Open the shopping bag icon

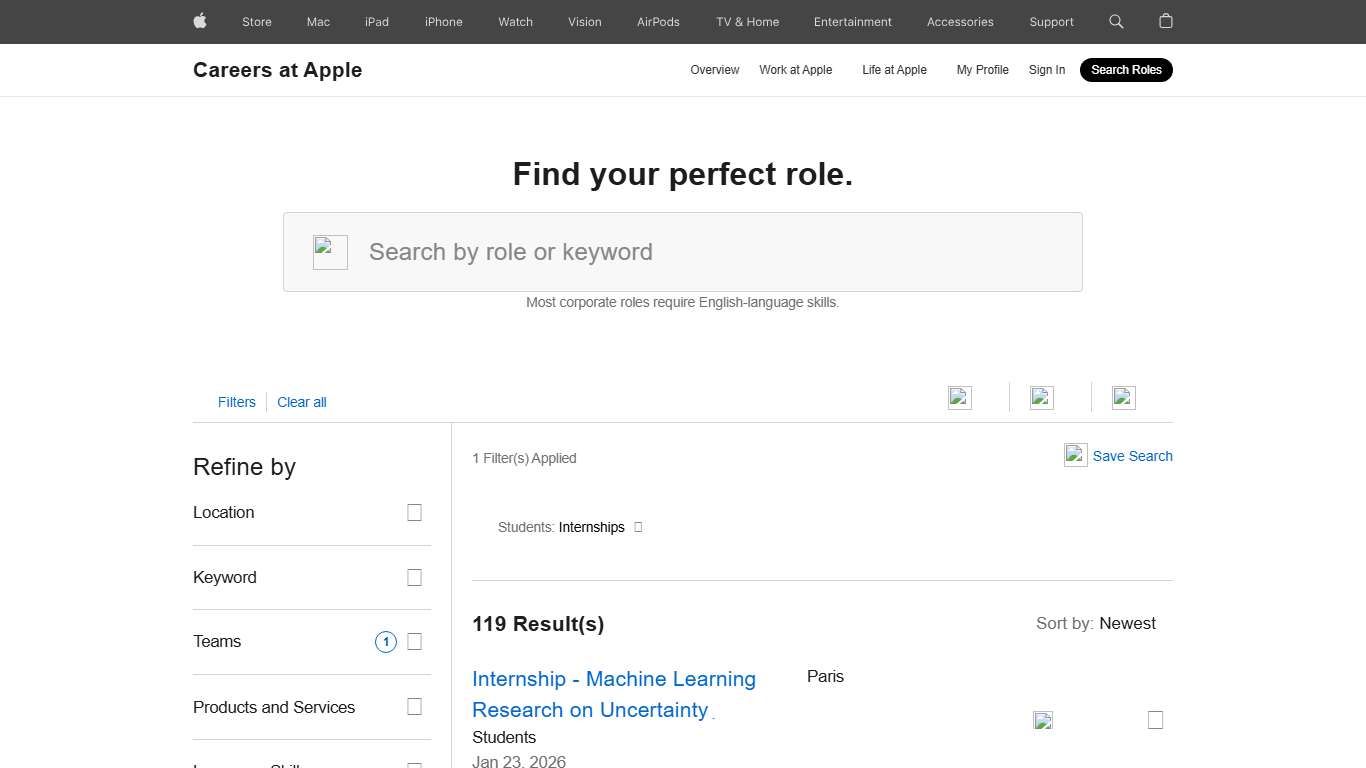[x=1165, y=21]
